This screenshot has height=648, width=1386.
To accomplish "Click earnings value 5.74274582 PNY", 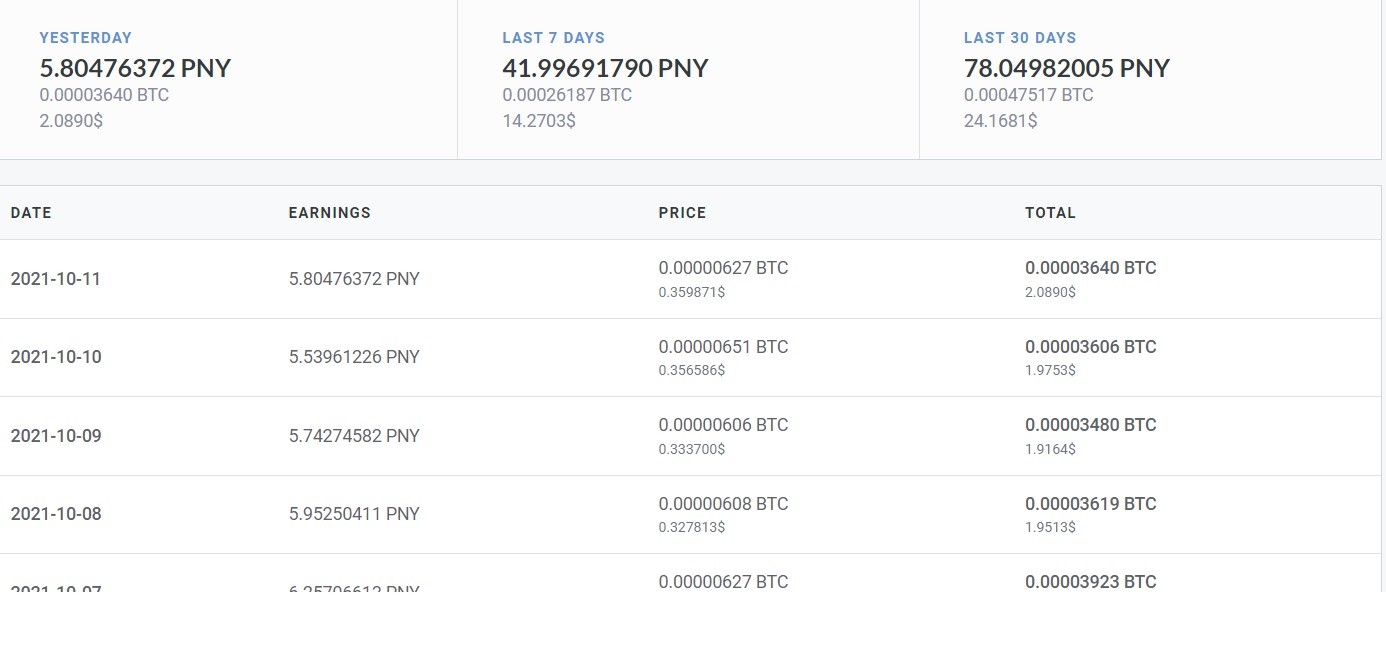I will coord(354,436).
